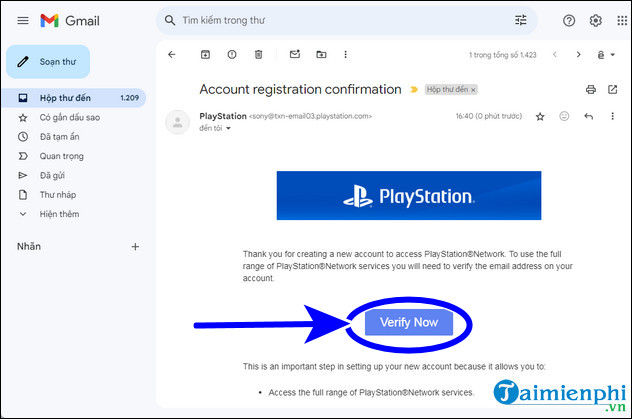632x419 pixels.
Task: Expand recipient details next to 'đến tôi'
Action: pyautogui.click(x=228, y=128)
